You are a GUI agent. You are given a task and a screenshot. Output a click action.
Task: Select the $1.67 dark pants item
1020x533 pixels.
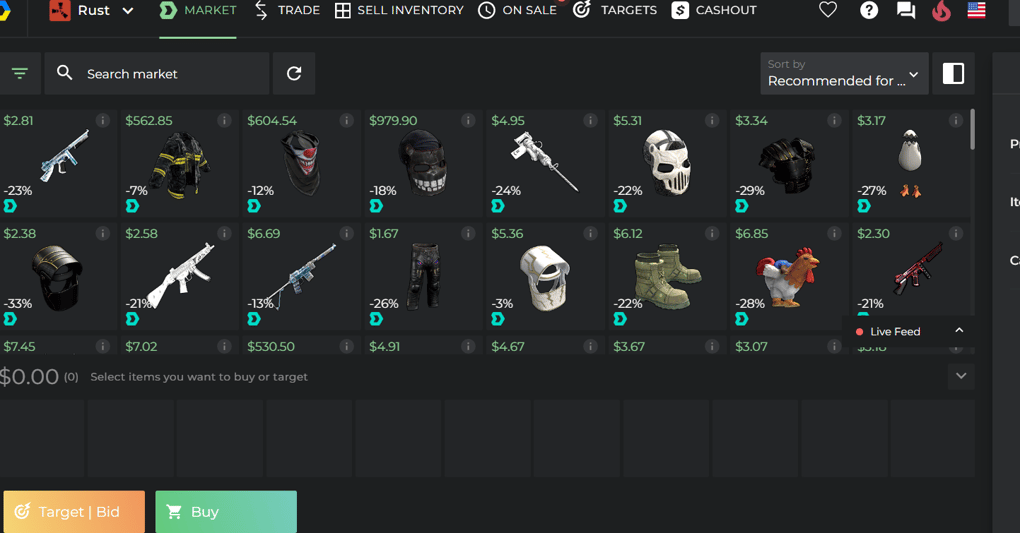tap(423, 276)
